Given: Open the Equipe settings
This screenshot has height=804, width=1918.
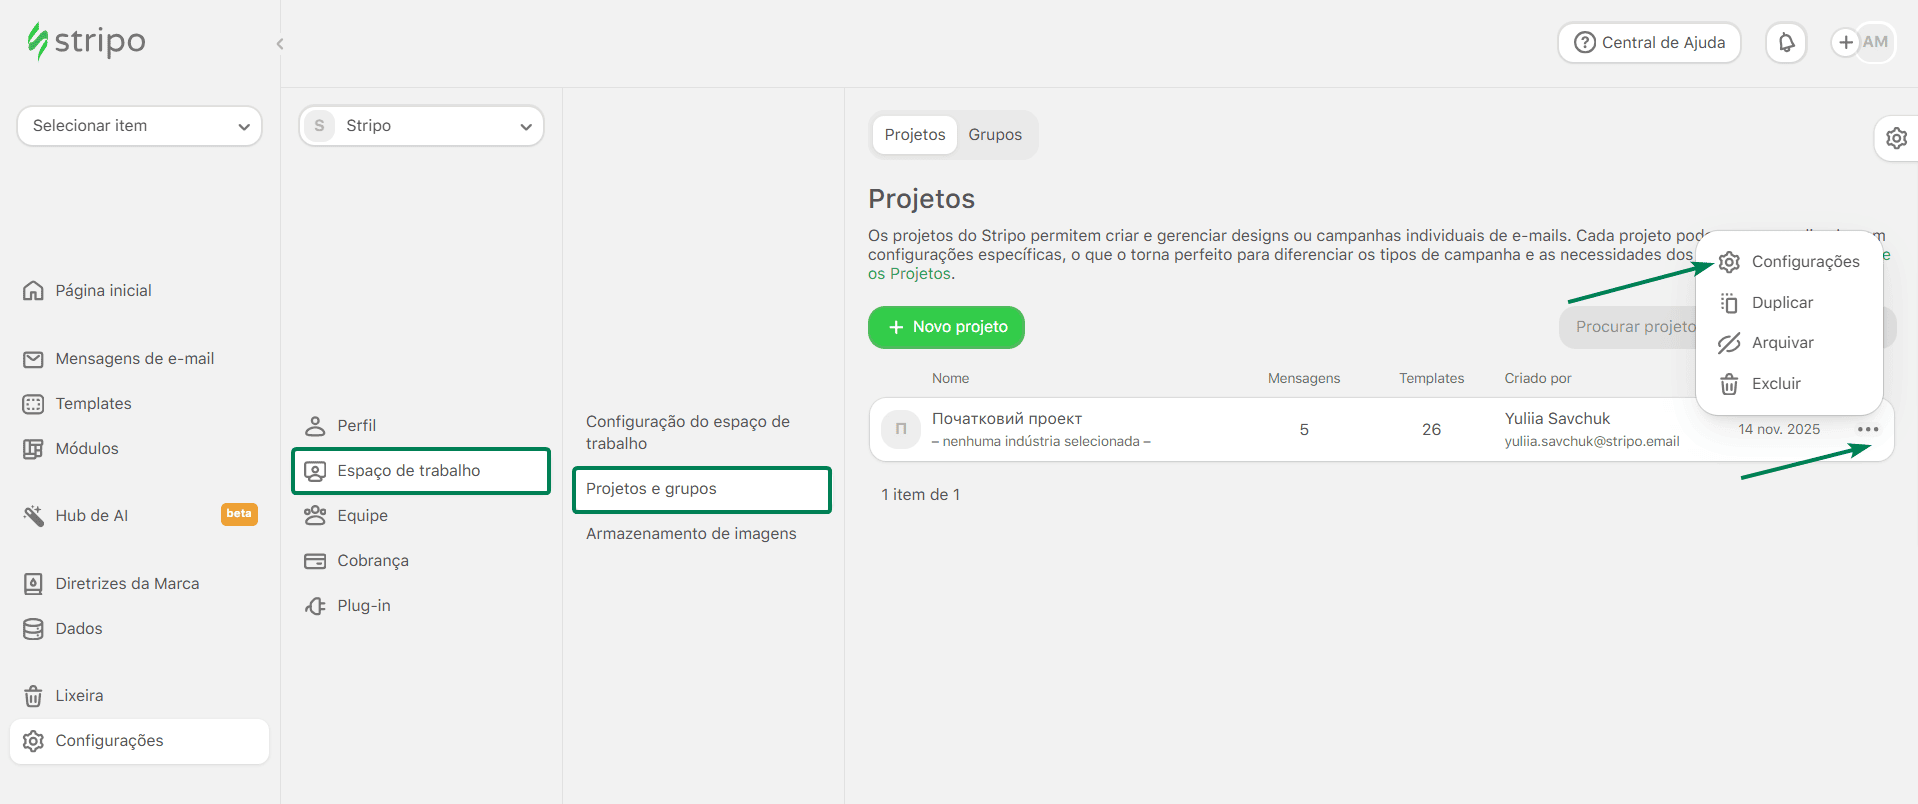Looking at the screenshot, I should pyautogui.click(x=362, y=516).
